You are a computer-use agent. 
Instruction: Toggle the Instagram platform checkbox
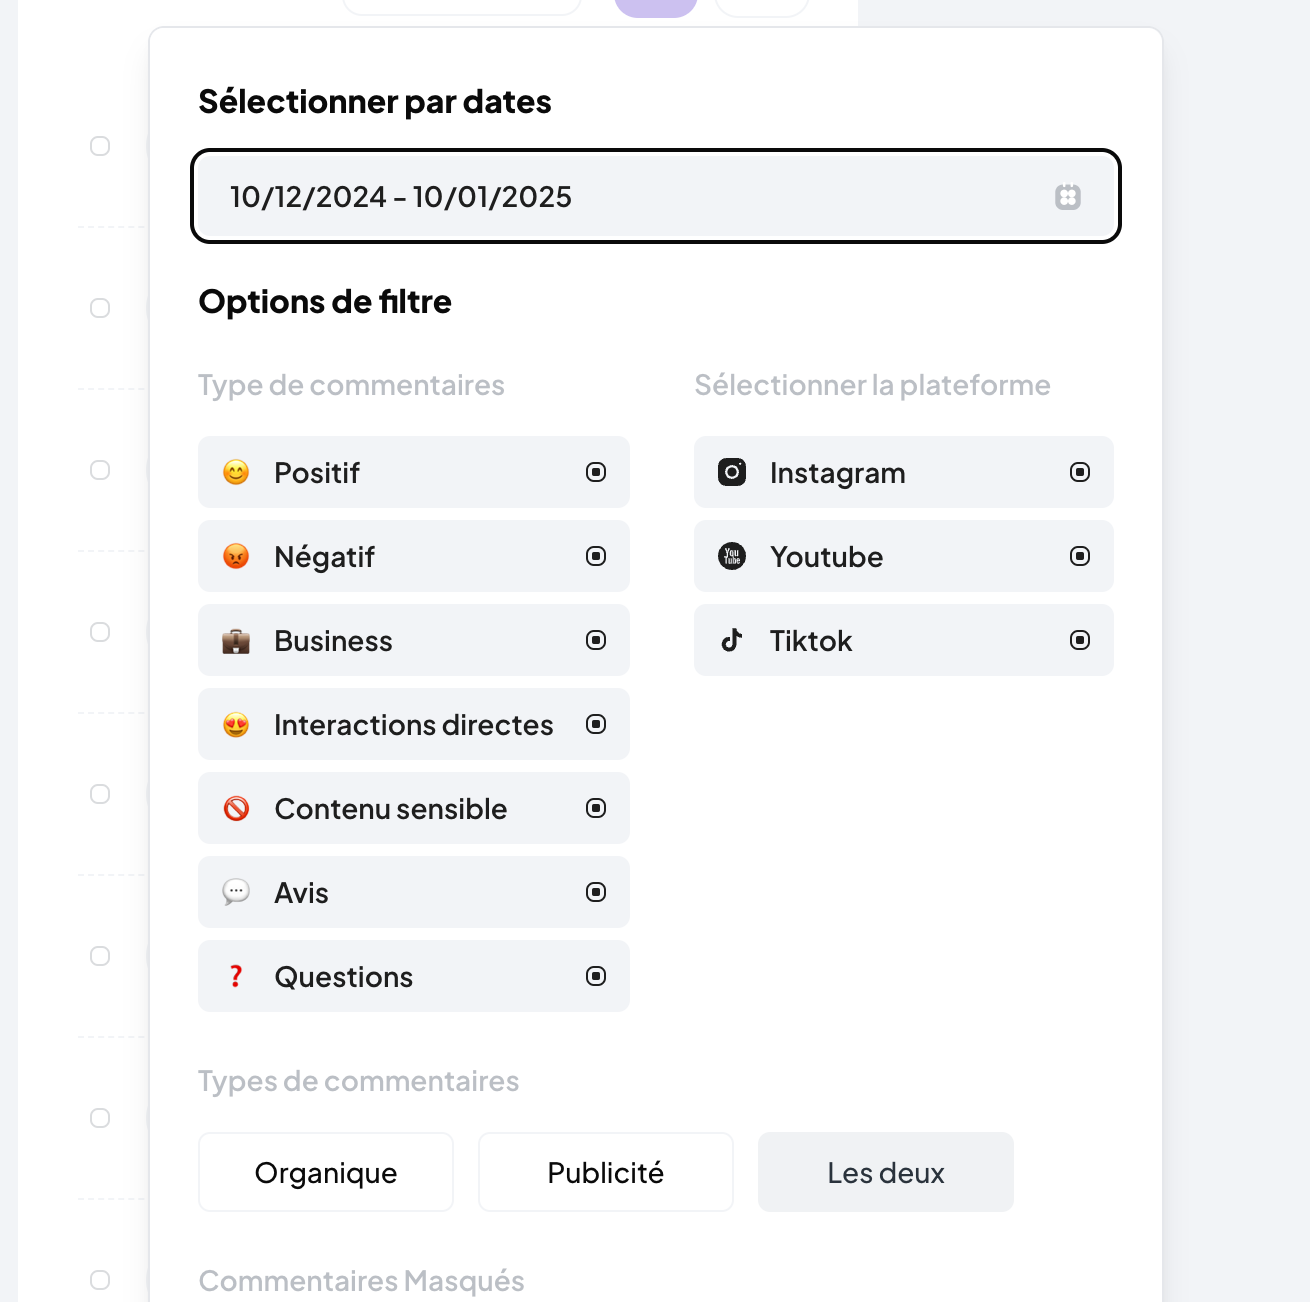pyautogui.click(x=1080, y=472)
